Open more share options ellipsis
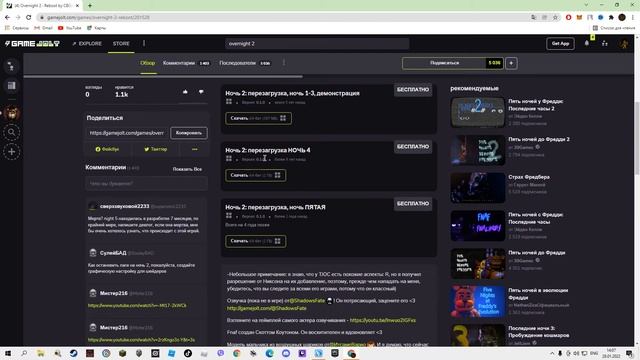Screen dimensions: 640x360 pos(195,149)
